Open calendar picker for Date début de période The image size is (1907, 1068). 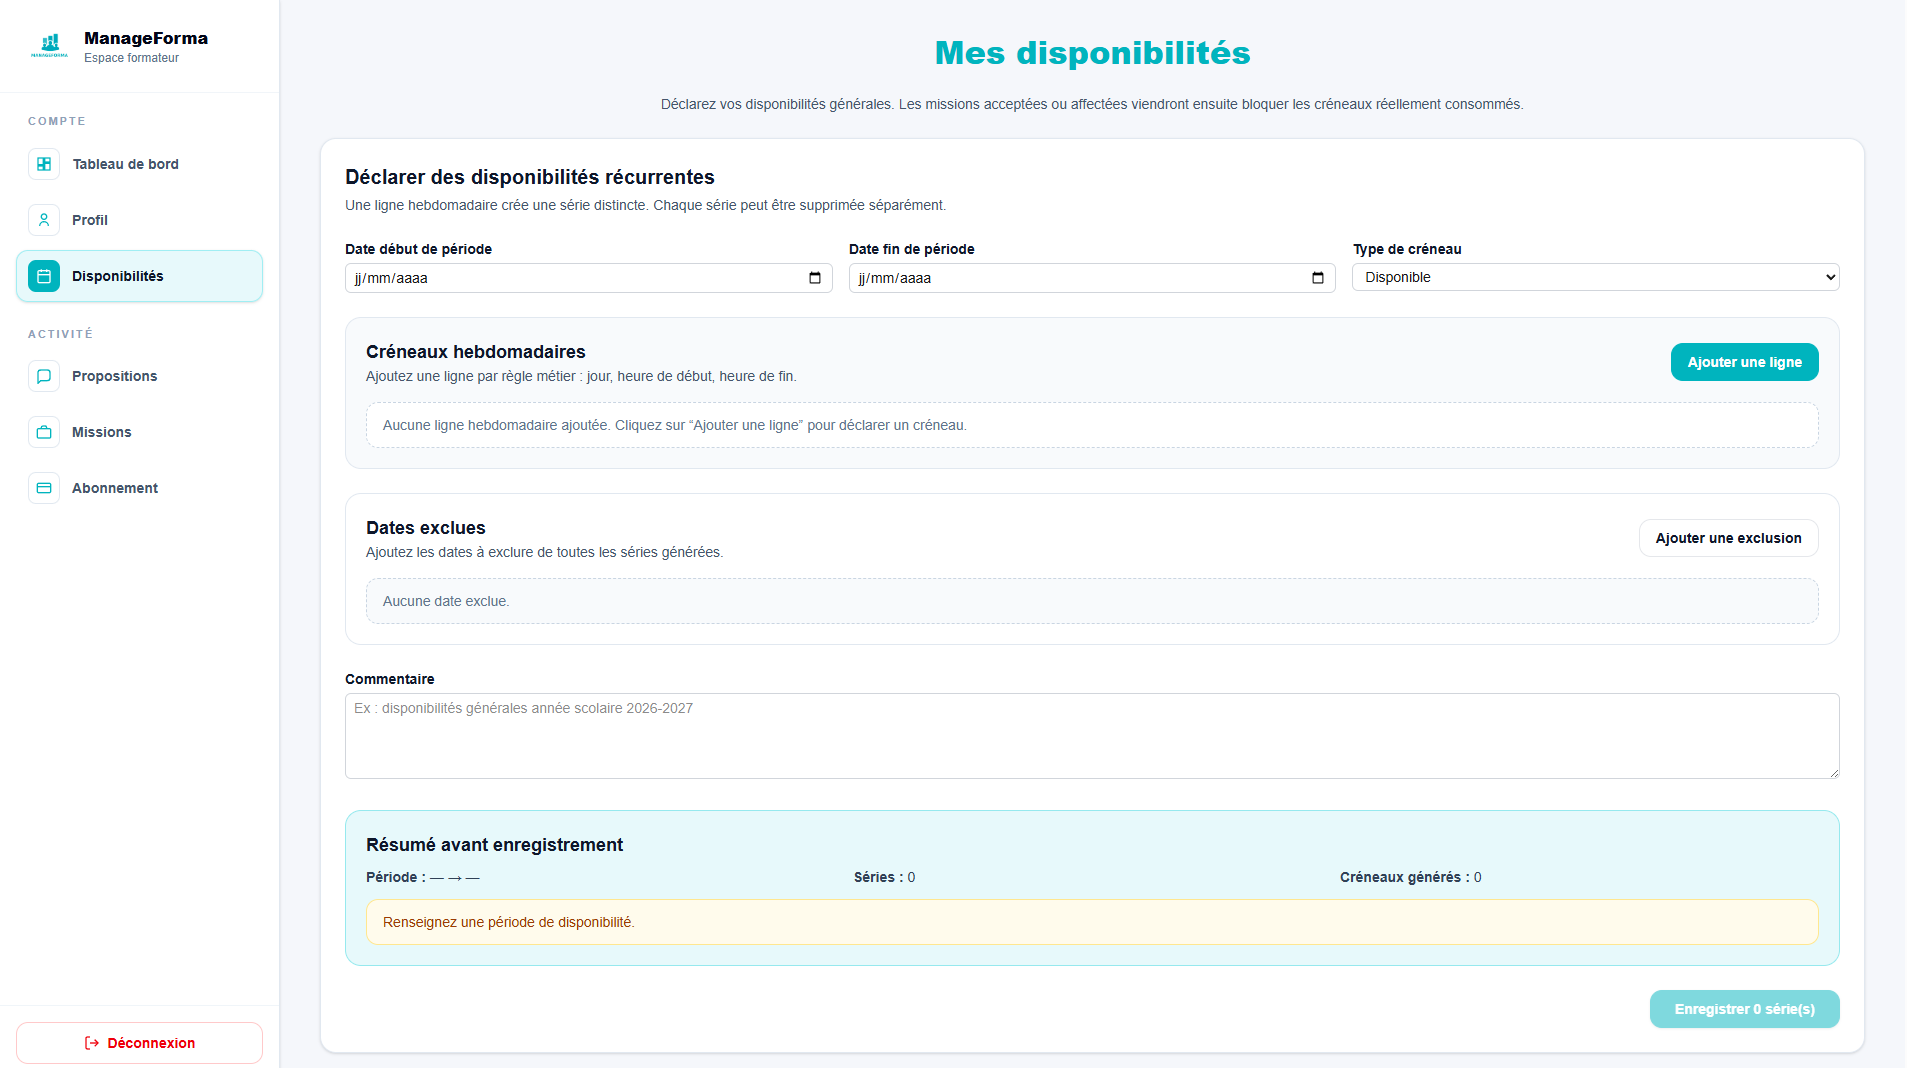point(815,278)
